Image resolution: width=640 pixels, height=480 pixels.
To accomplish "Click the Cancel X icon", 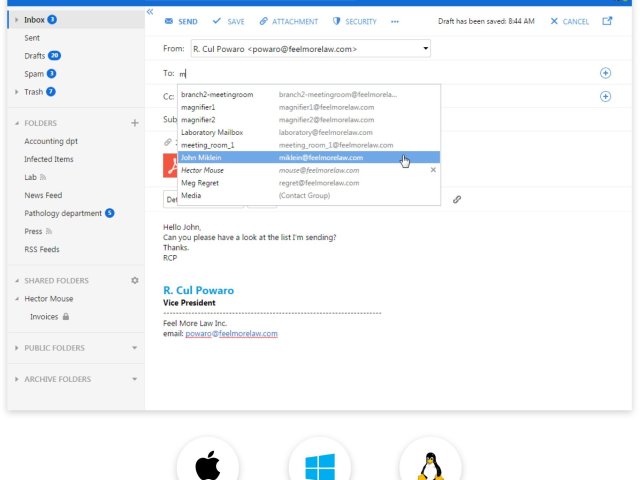I will [554, 21].
